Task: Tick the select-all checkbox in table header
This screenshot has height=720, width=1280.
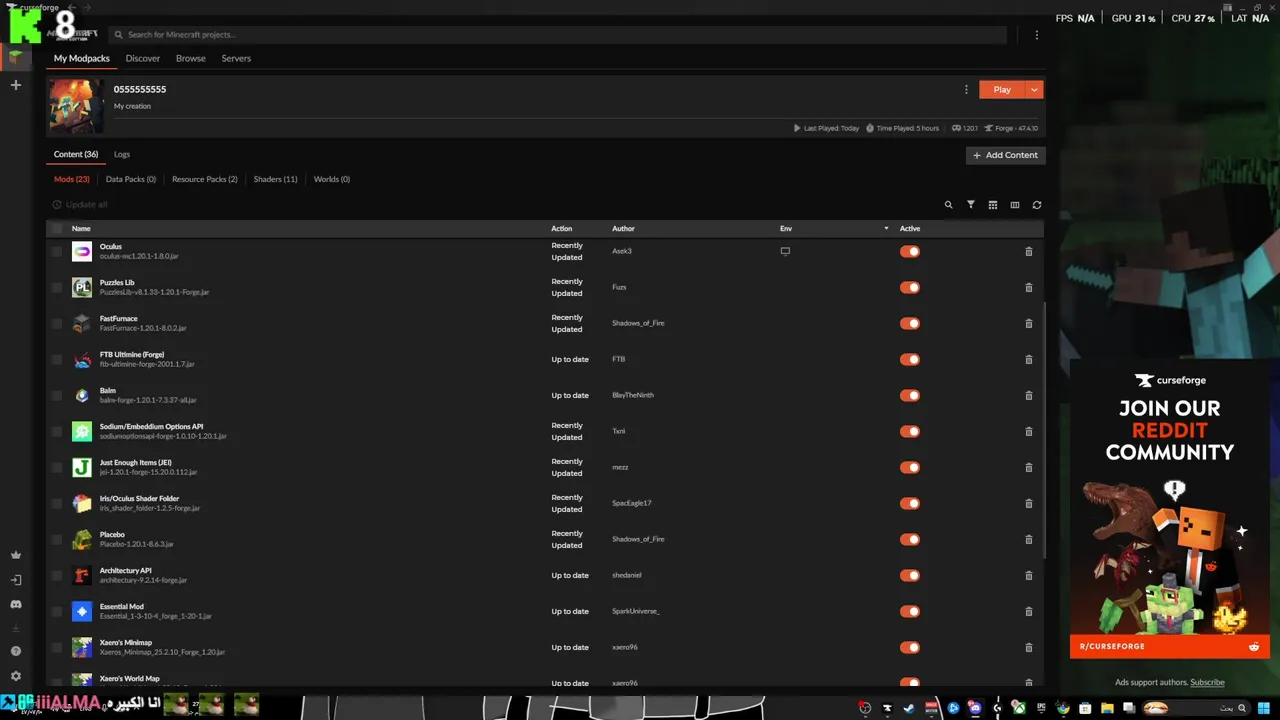Action: pyautogui.click(x=57, y=229)
